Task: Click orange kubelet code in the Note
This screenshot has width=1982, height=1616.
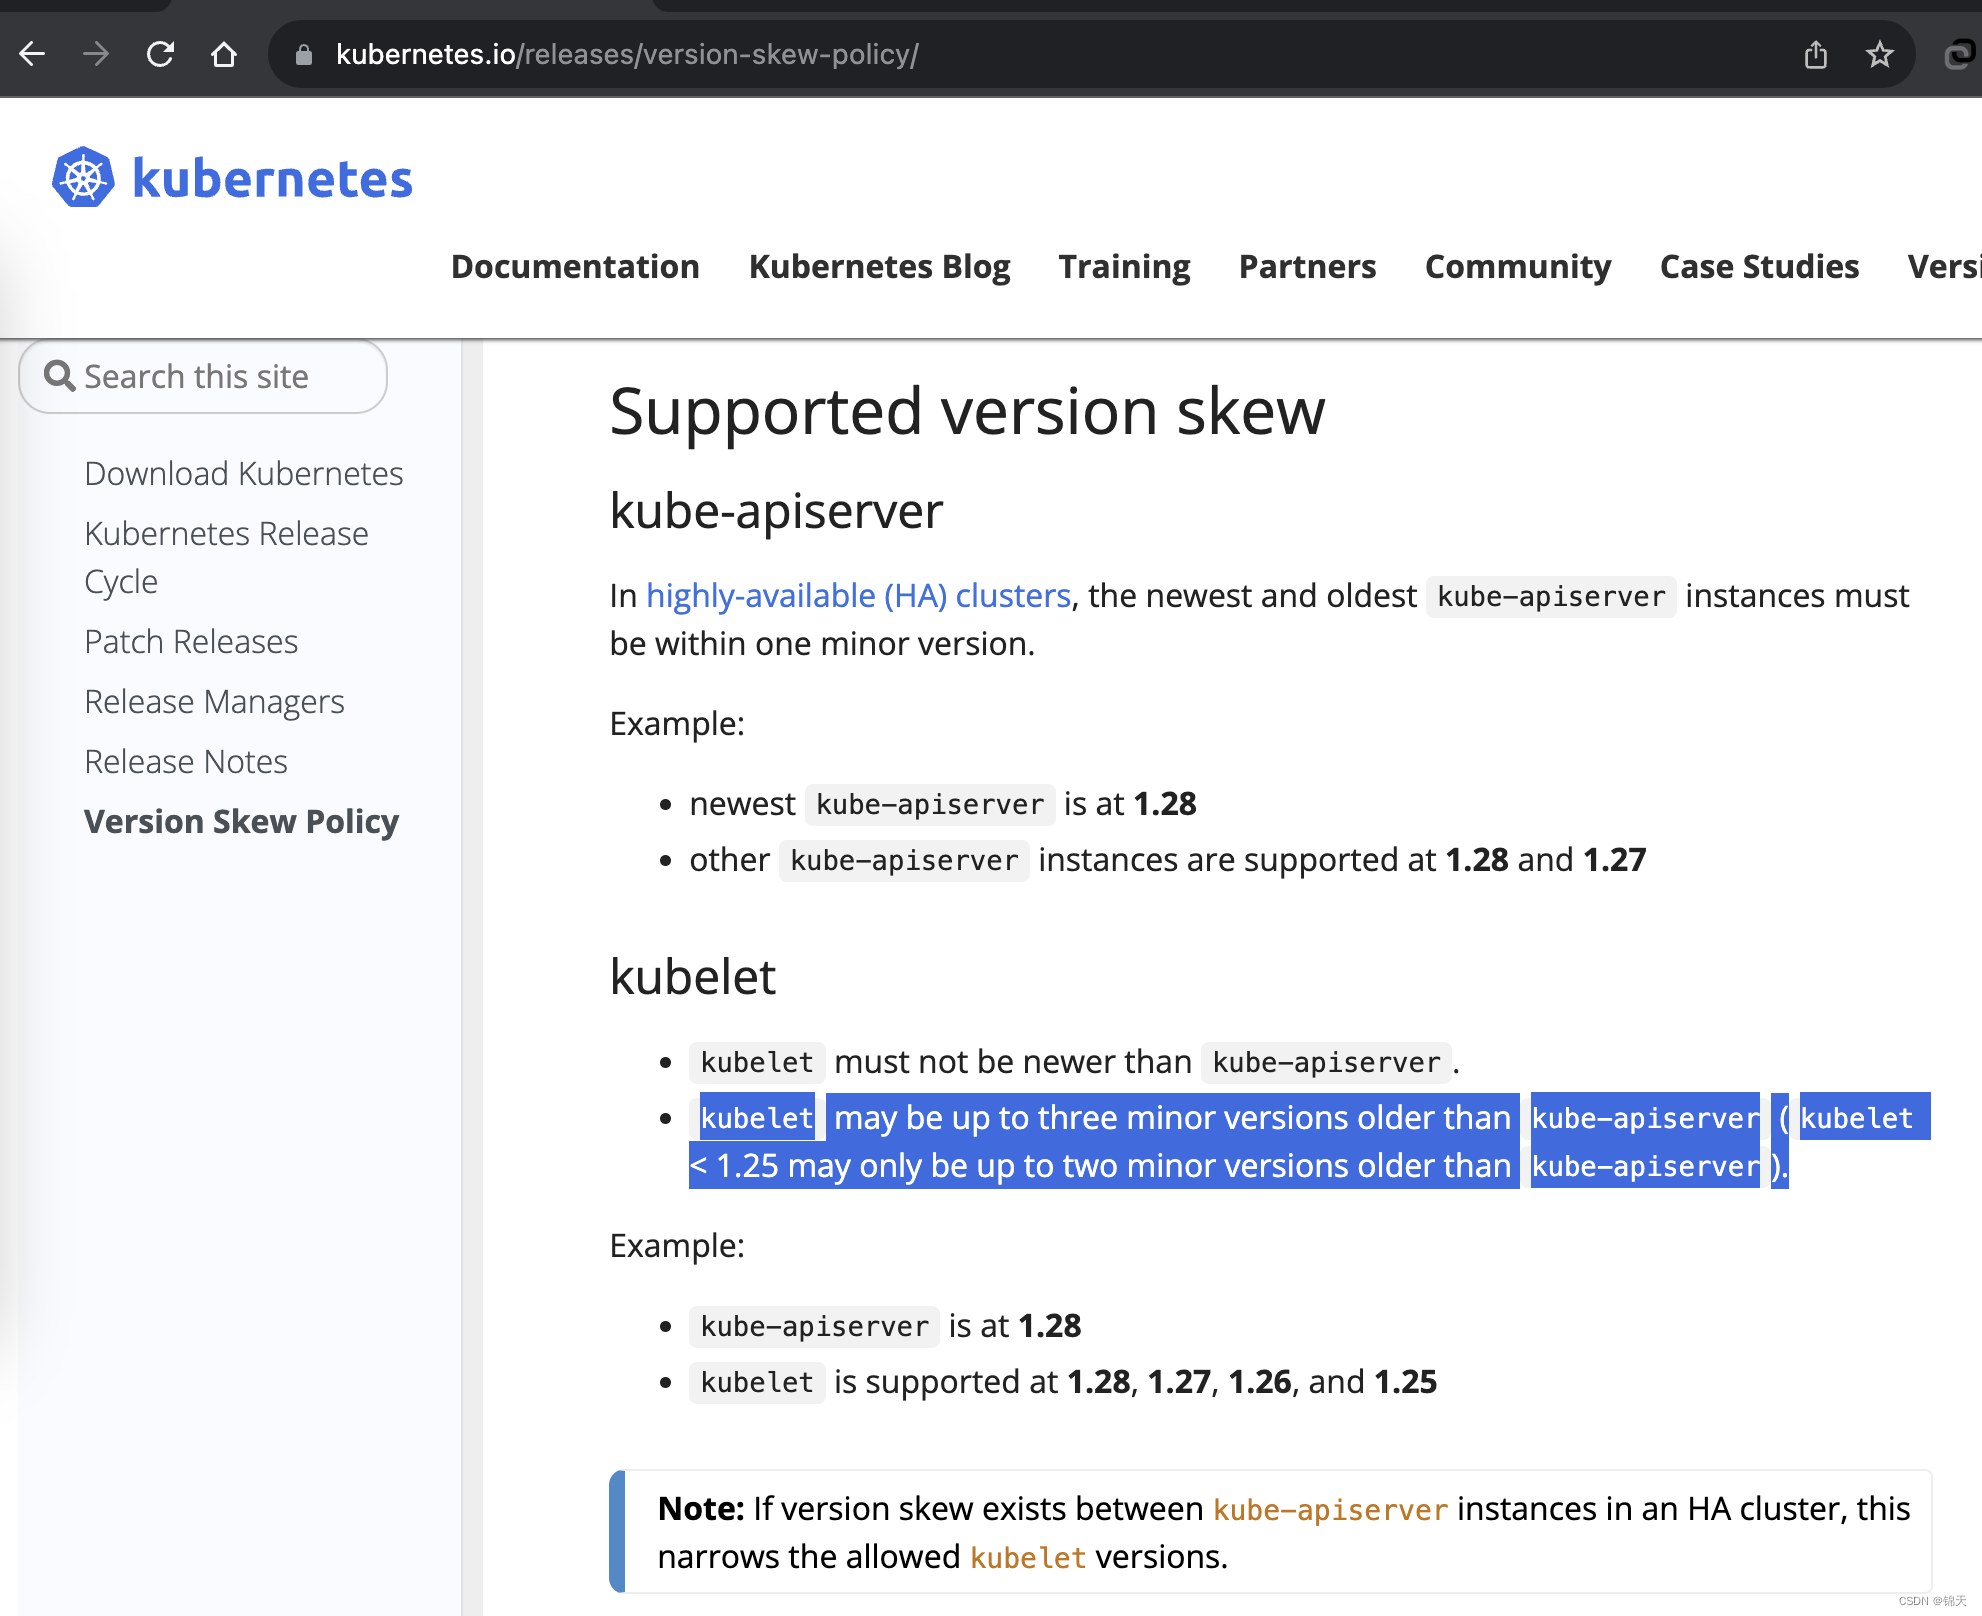Action: click(1028, 1556)
